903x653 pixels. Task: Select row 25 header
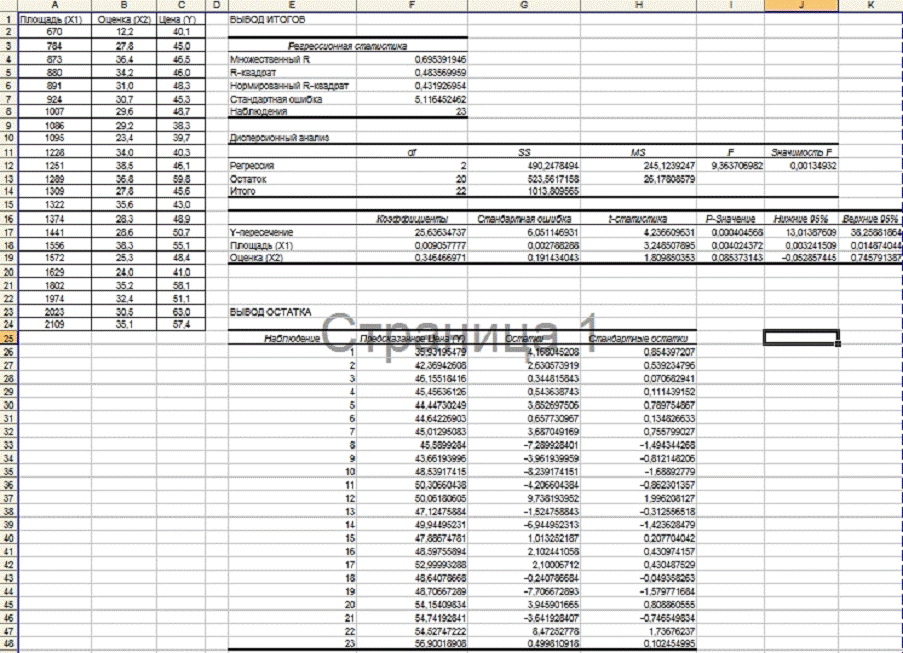coord(8,338)
